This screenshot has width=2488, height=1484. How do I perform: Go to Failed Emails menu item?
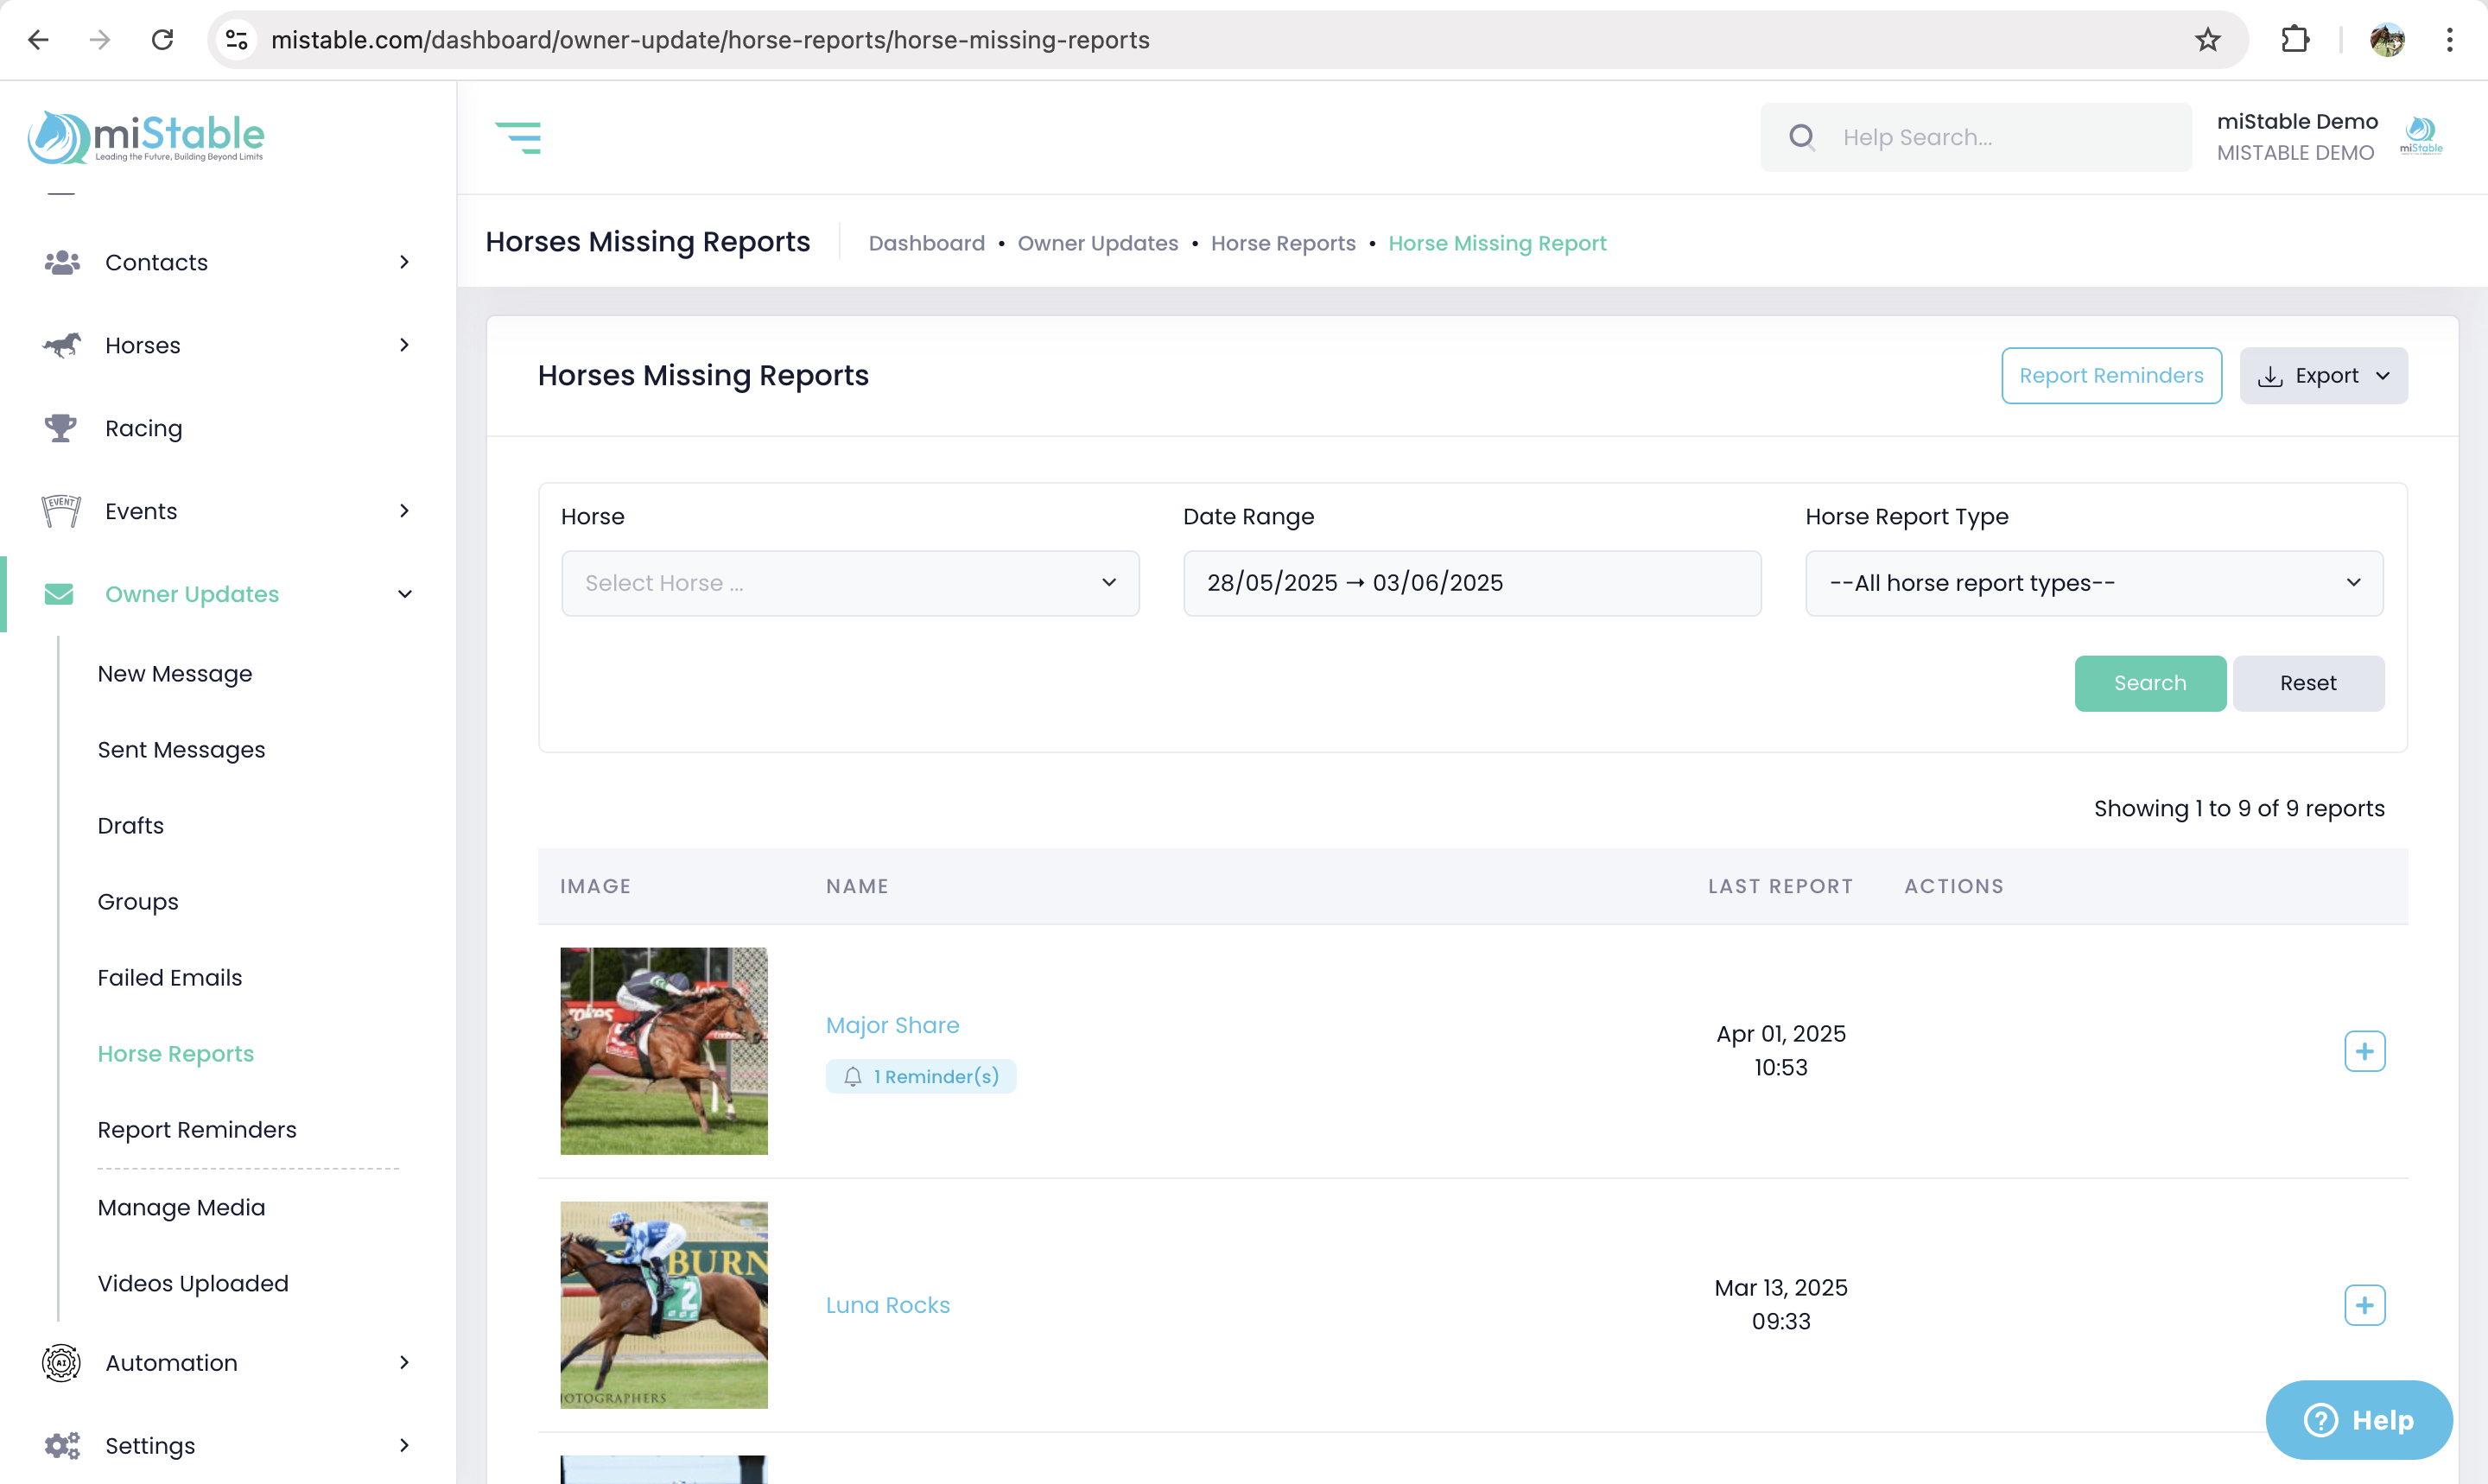click(x=169, y=978)
